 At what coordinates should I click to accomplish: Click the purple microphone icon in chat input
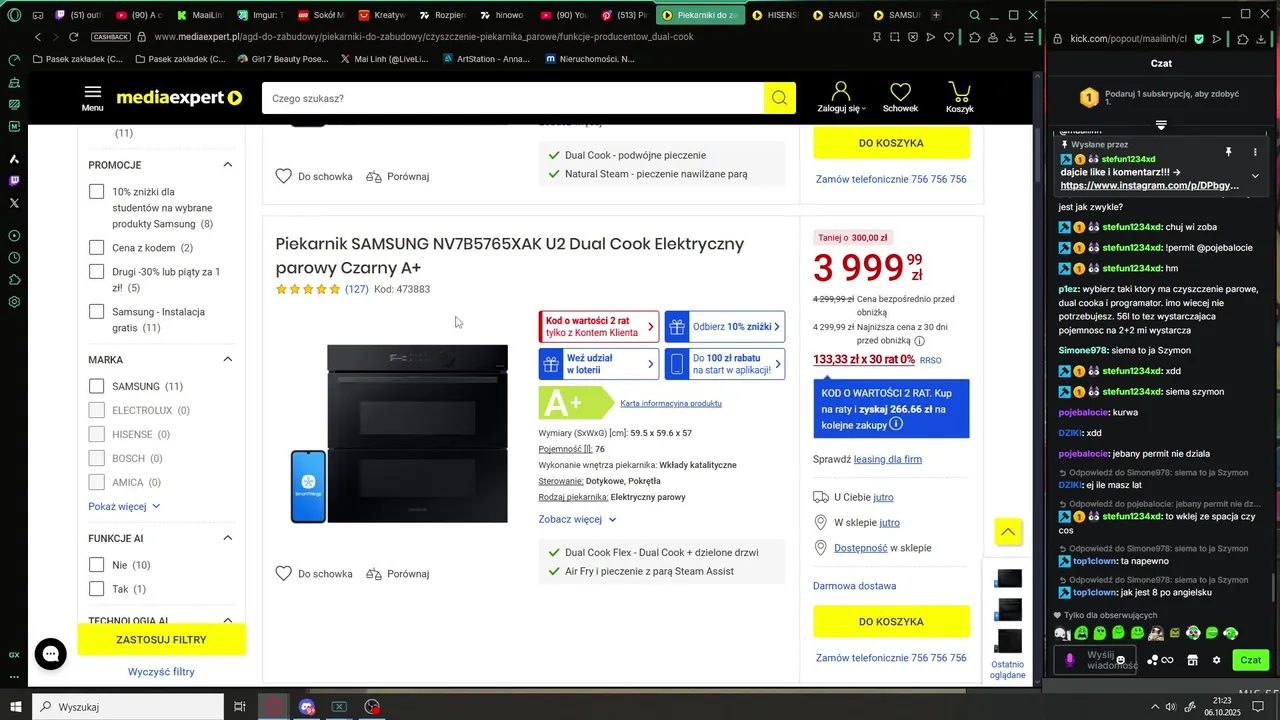[1069, 660]
